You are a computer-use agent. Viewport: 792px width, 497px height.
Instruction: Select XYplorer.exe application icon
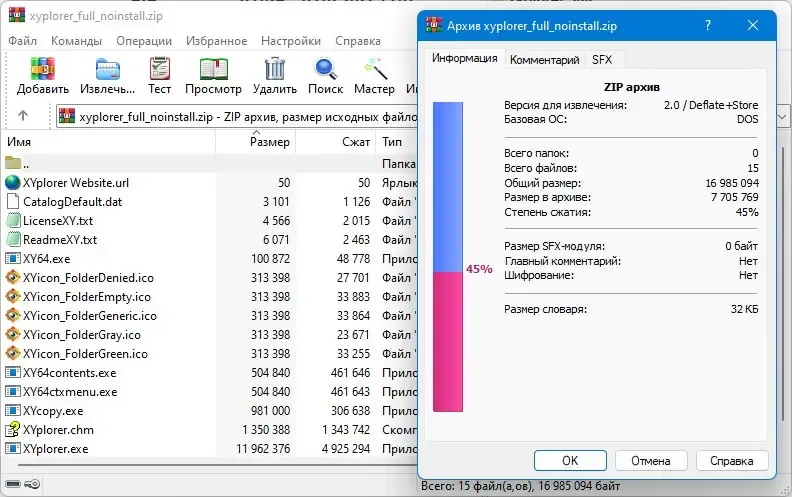coord(13,449)
